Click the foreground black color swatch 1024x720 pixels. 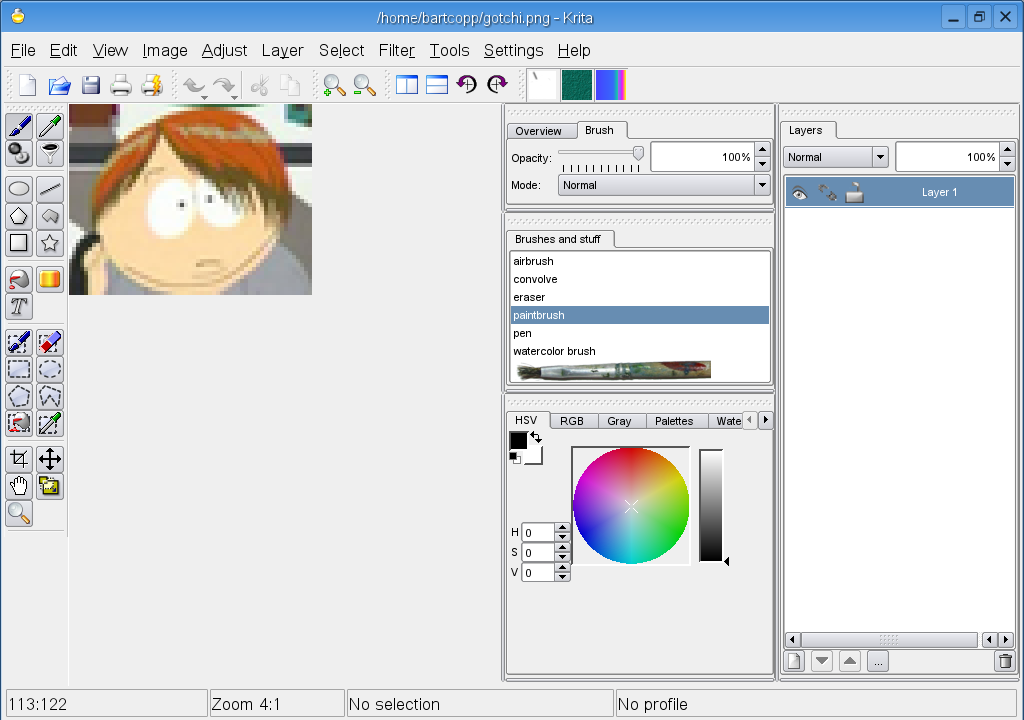coord(518,440)
